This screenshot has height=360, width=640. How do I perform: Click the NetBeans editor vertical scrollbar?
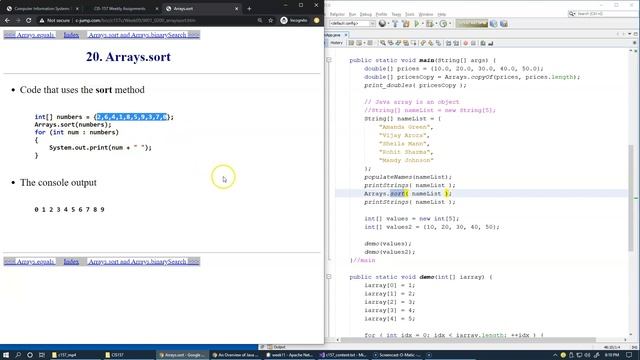(631, 197)
